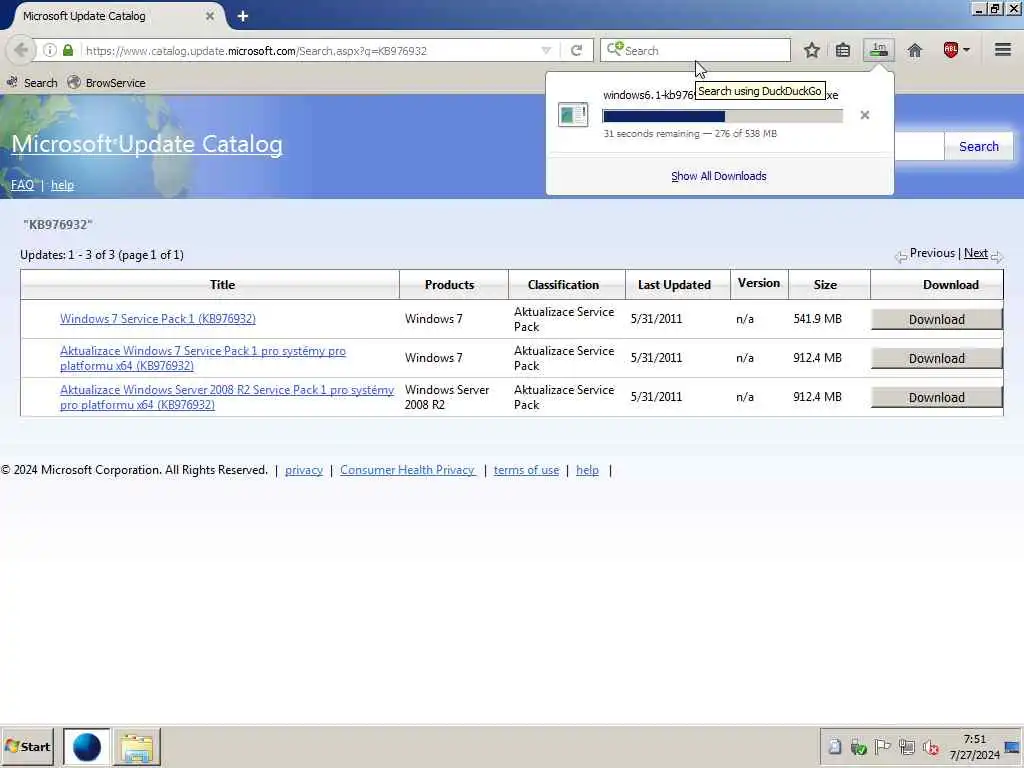Switch to the browser taskbar icon
The image size is (1024, 768).
[x=86, y=746]
